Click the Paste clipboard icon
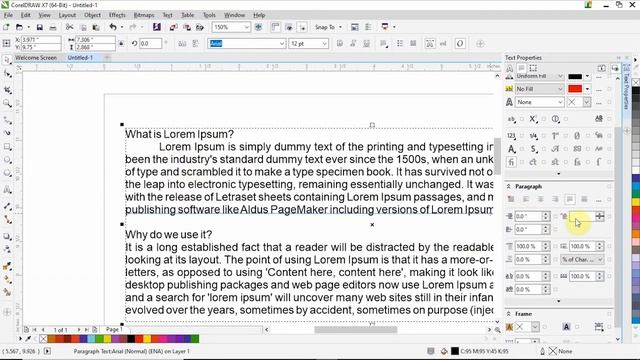 96,27
